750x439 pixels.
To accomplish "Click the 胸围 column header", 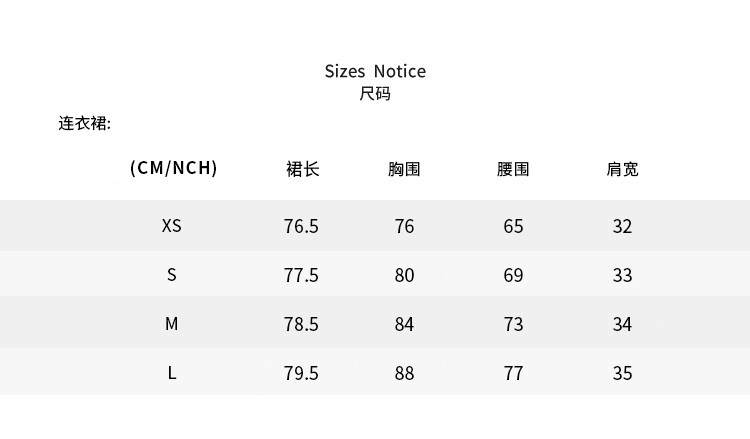I will (404, 169).
